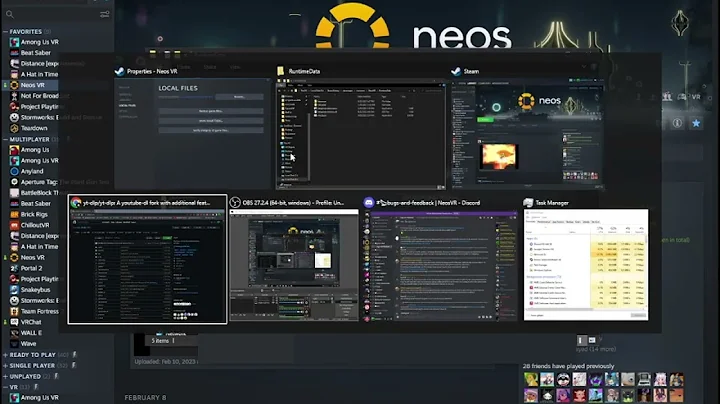
Task: Click the lightning icon beside SINGLE PLAYER
Action: click(74, 365)
